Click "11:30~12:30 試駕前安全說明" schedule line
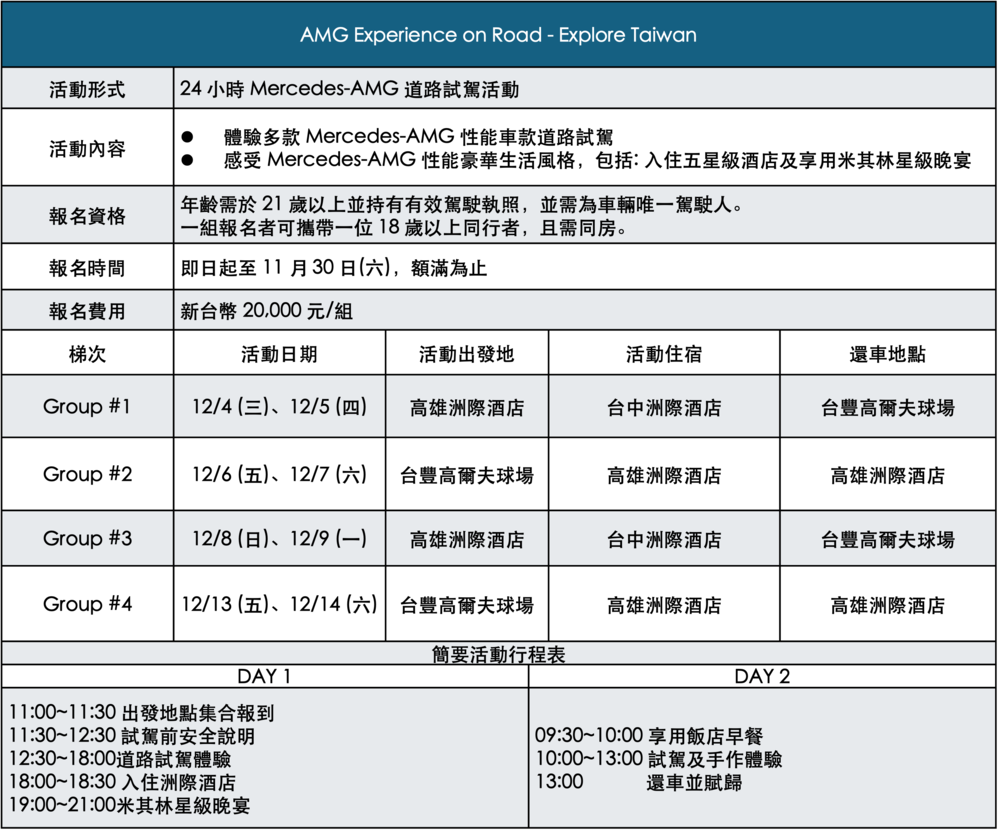 click(x=132, y=736)
